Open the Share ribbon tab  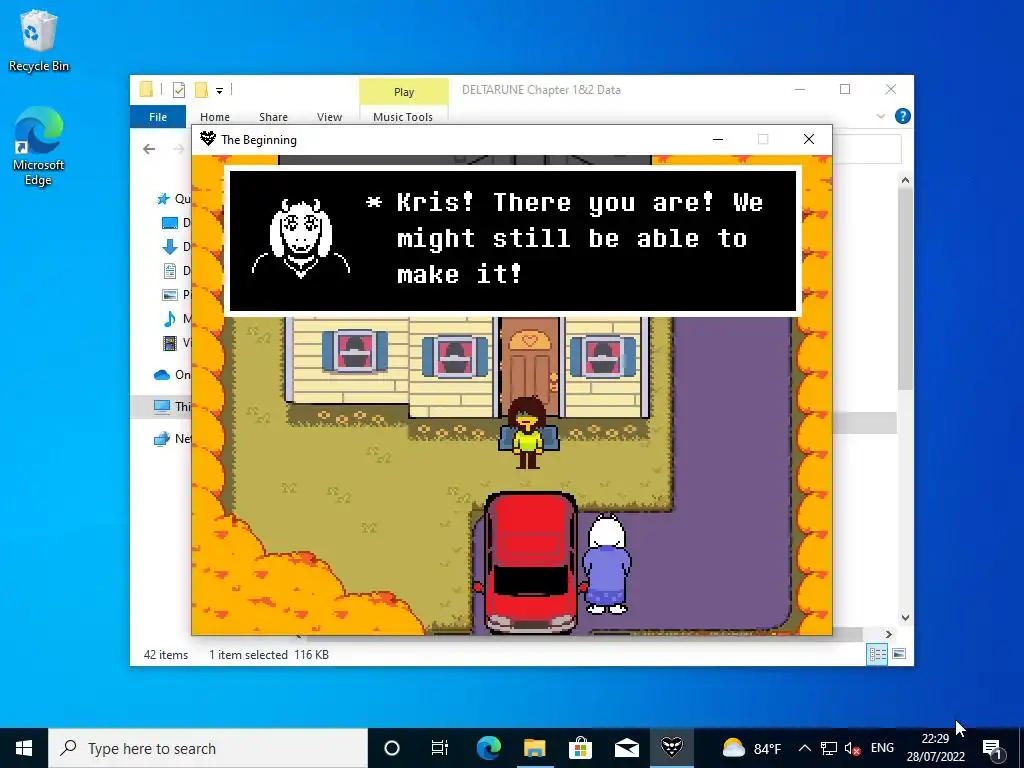[x=273, y=117]
